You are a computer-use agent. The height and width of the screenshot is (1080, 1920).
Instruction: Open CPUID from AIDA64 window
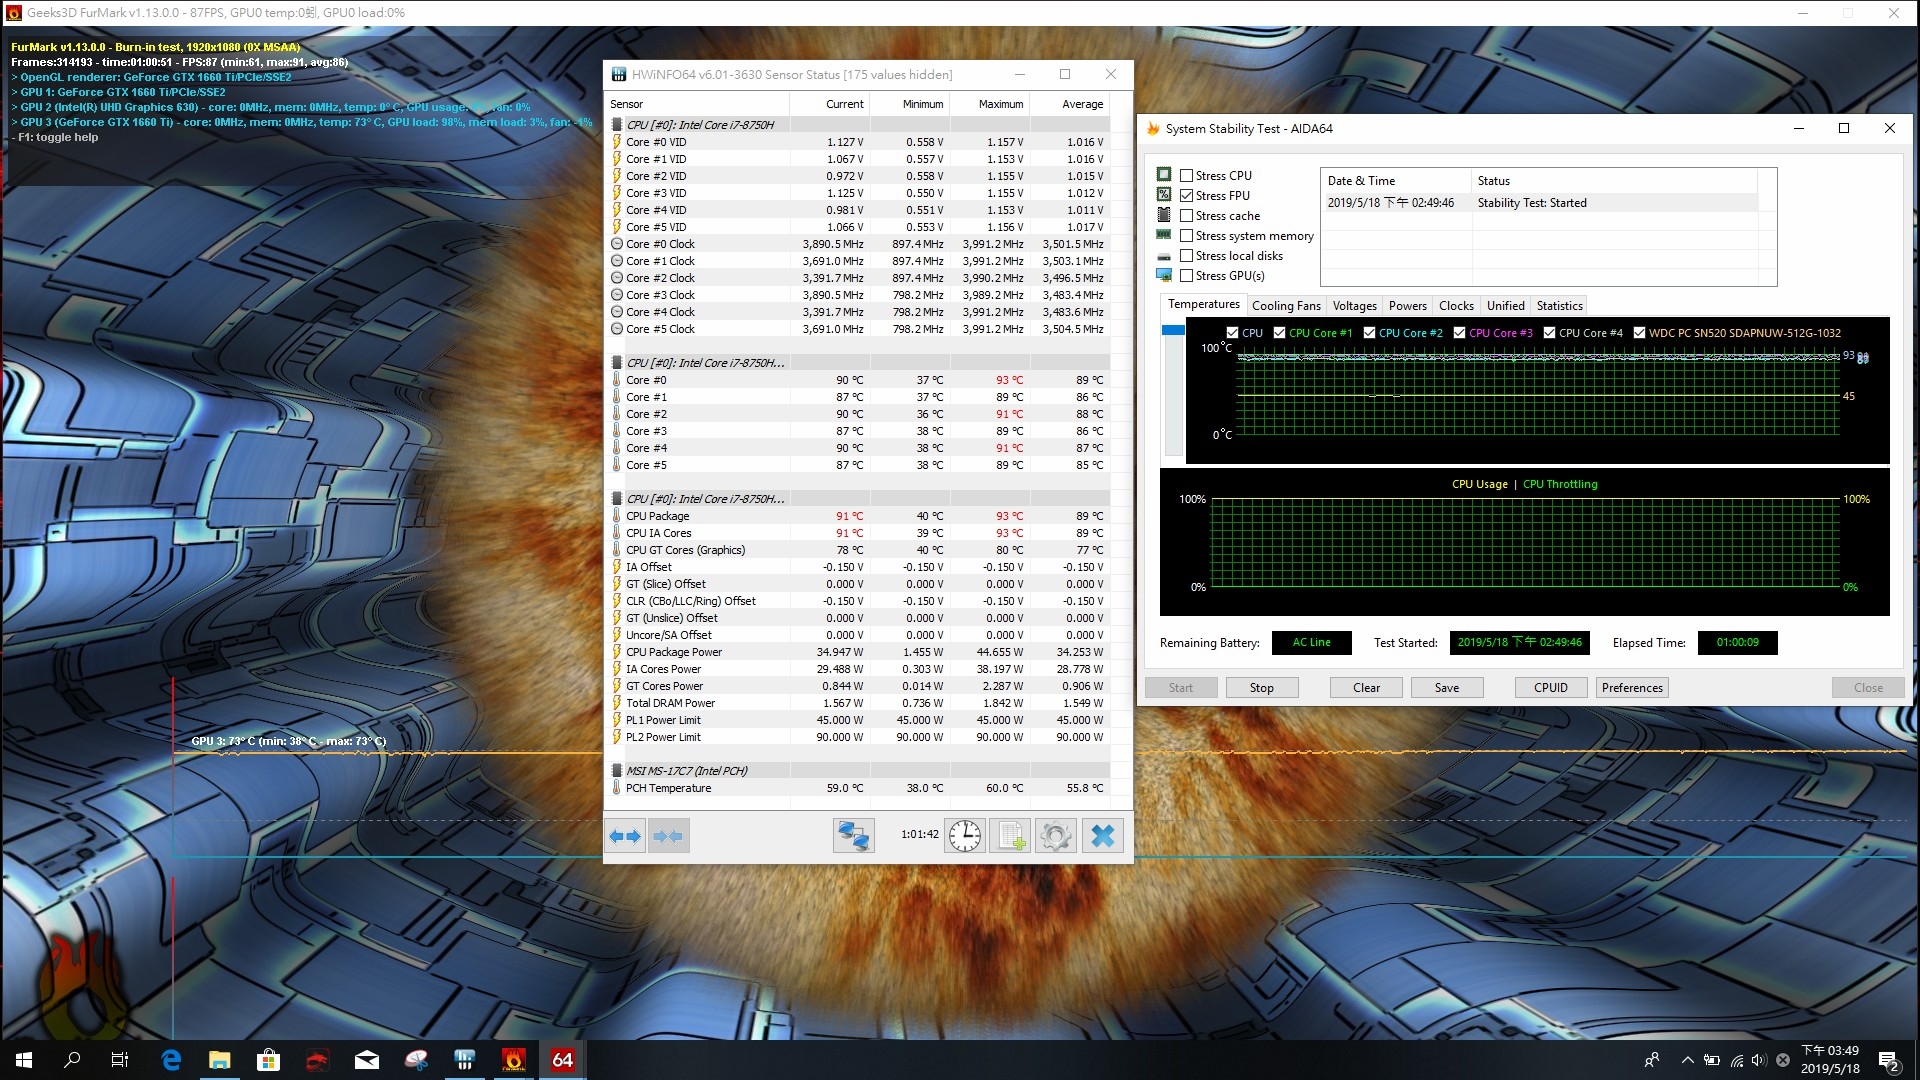(1550, 688)
